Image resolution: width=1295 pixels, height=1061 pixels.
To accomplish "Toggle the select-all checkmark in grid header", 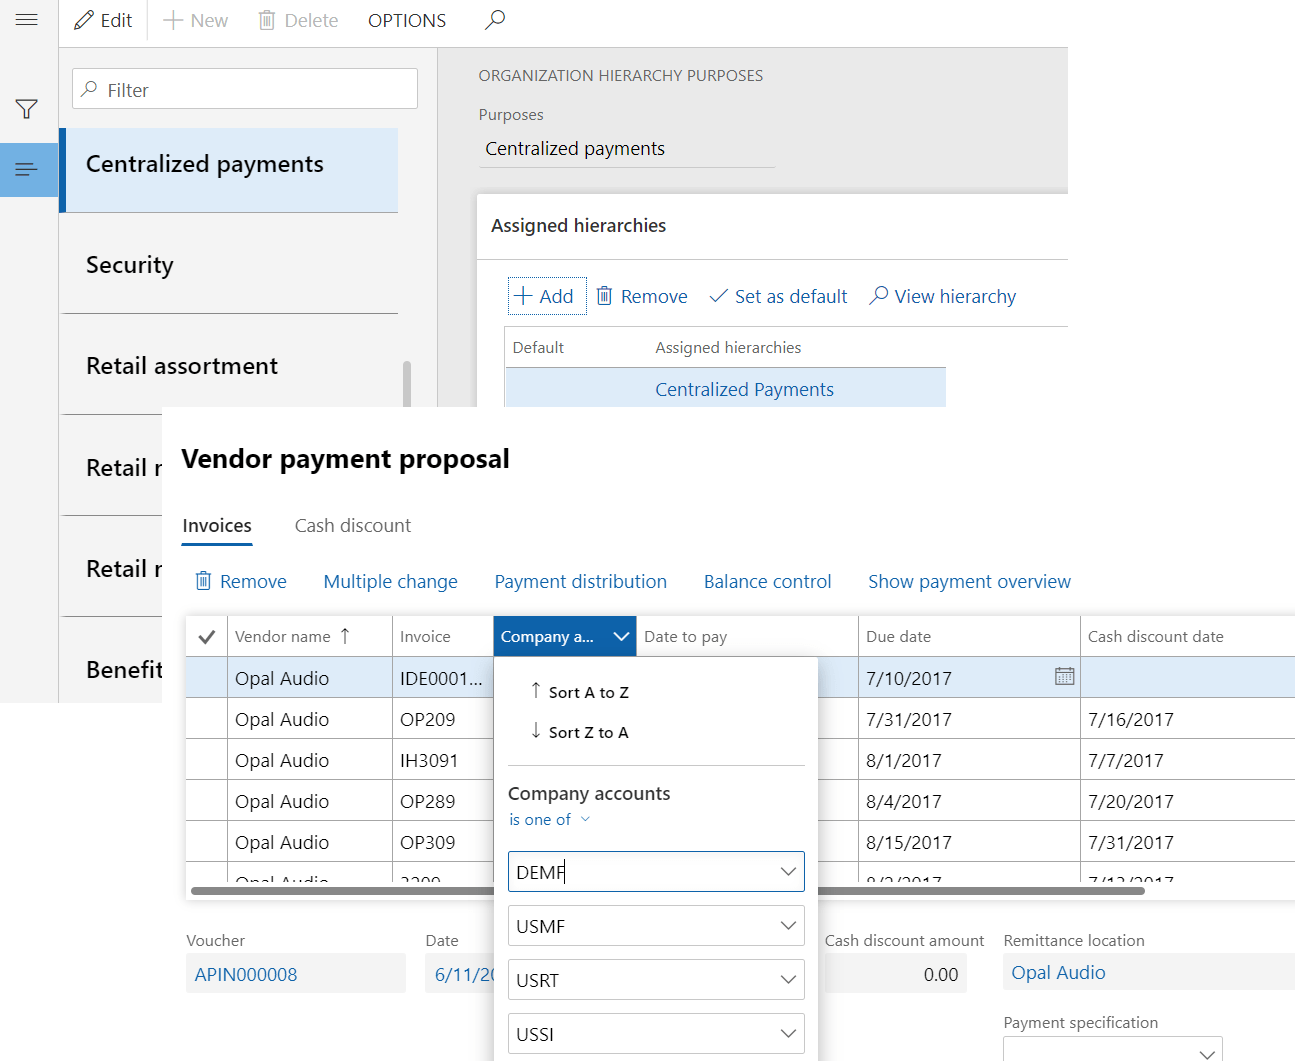I will (x=207, y=637).
